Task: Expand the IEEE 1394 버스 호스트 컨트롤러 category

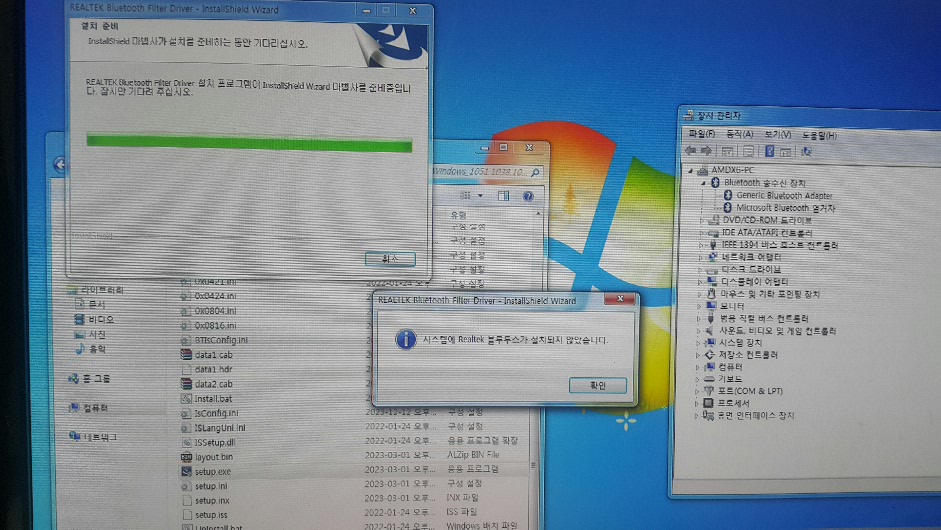Action: coord(701,245)
